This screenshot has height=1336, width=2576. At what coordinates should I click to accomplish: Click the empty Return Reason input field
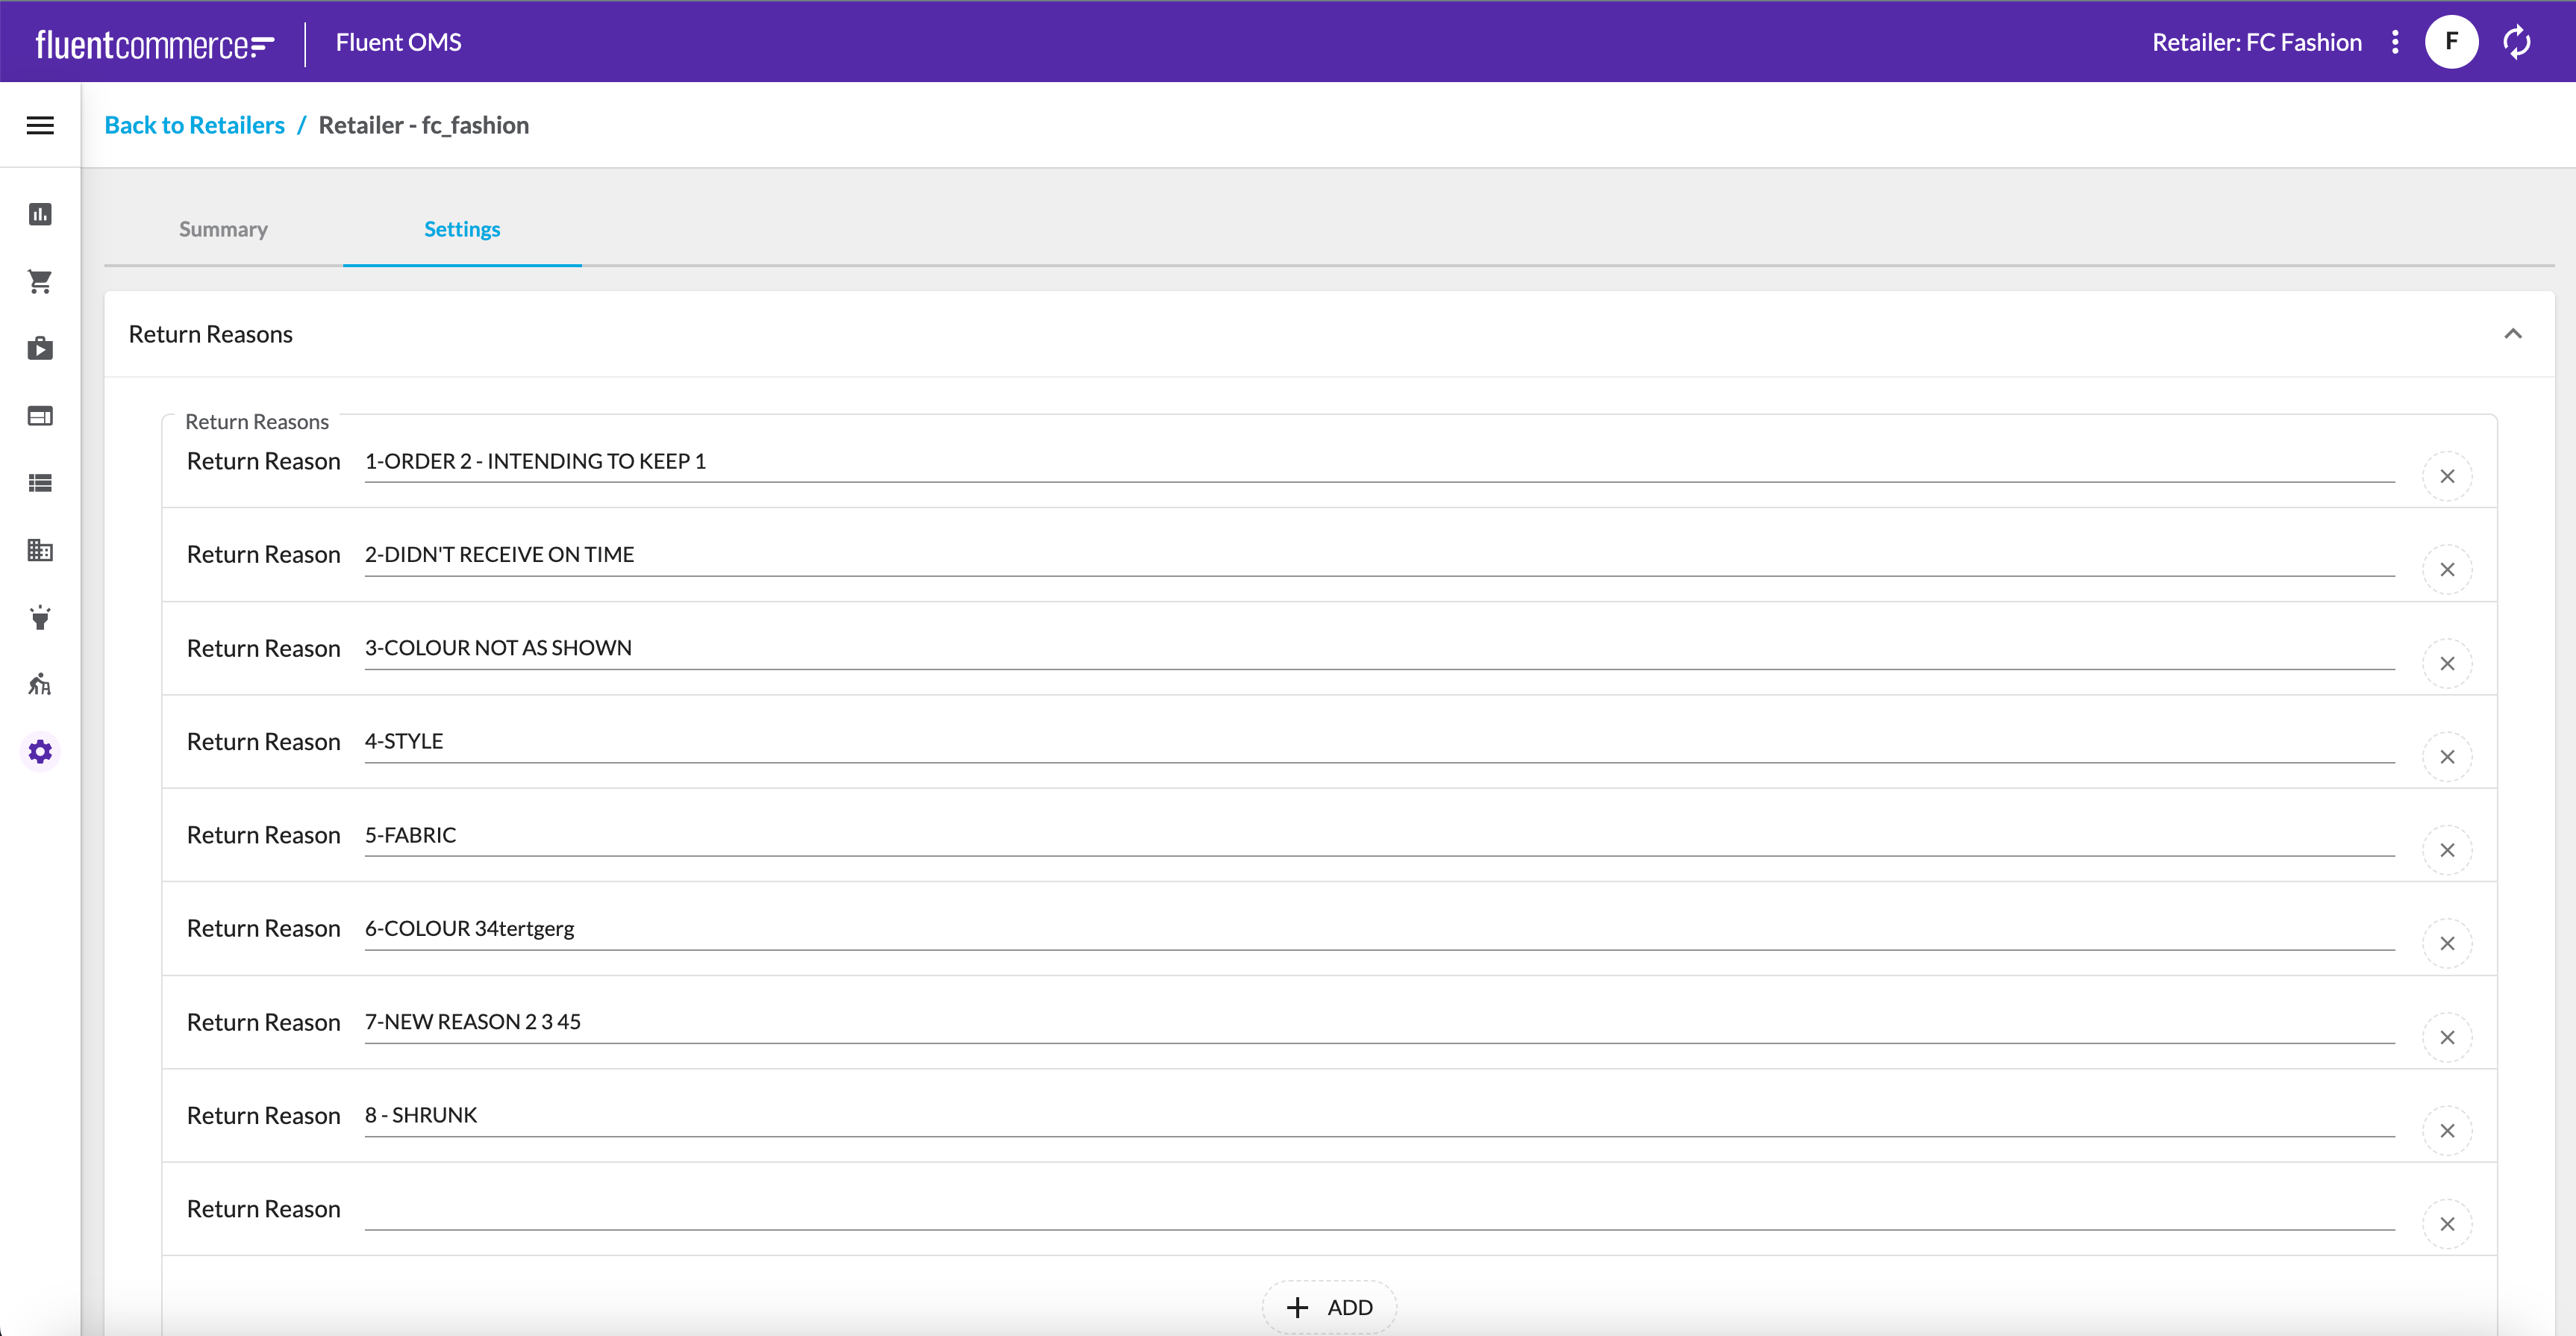pos(1378,1209)
